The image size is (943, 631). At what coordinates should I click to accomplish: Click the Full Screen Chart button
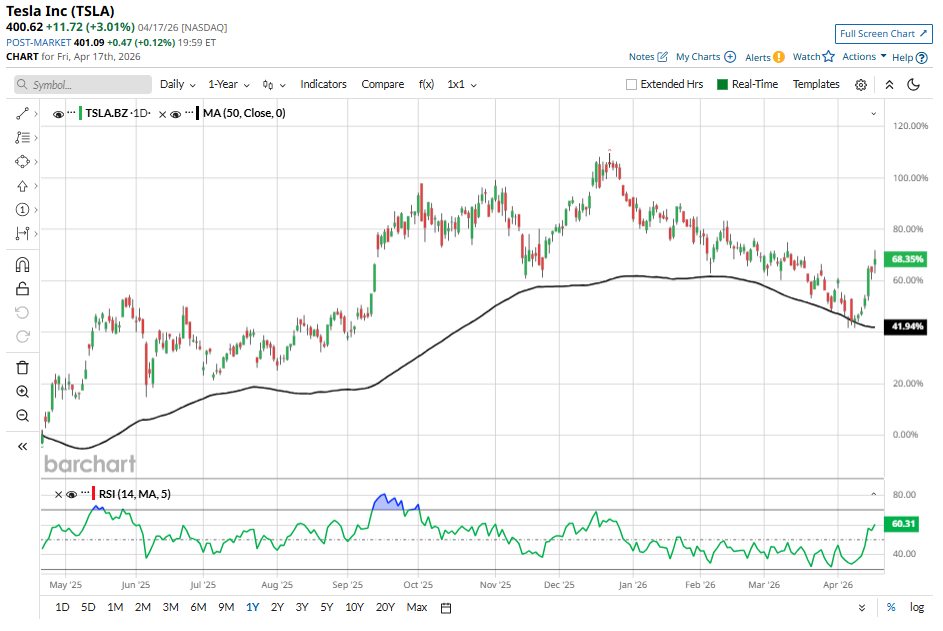pos(883,34)
